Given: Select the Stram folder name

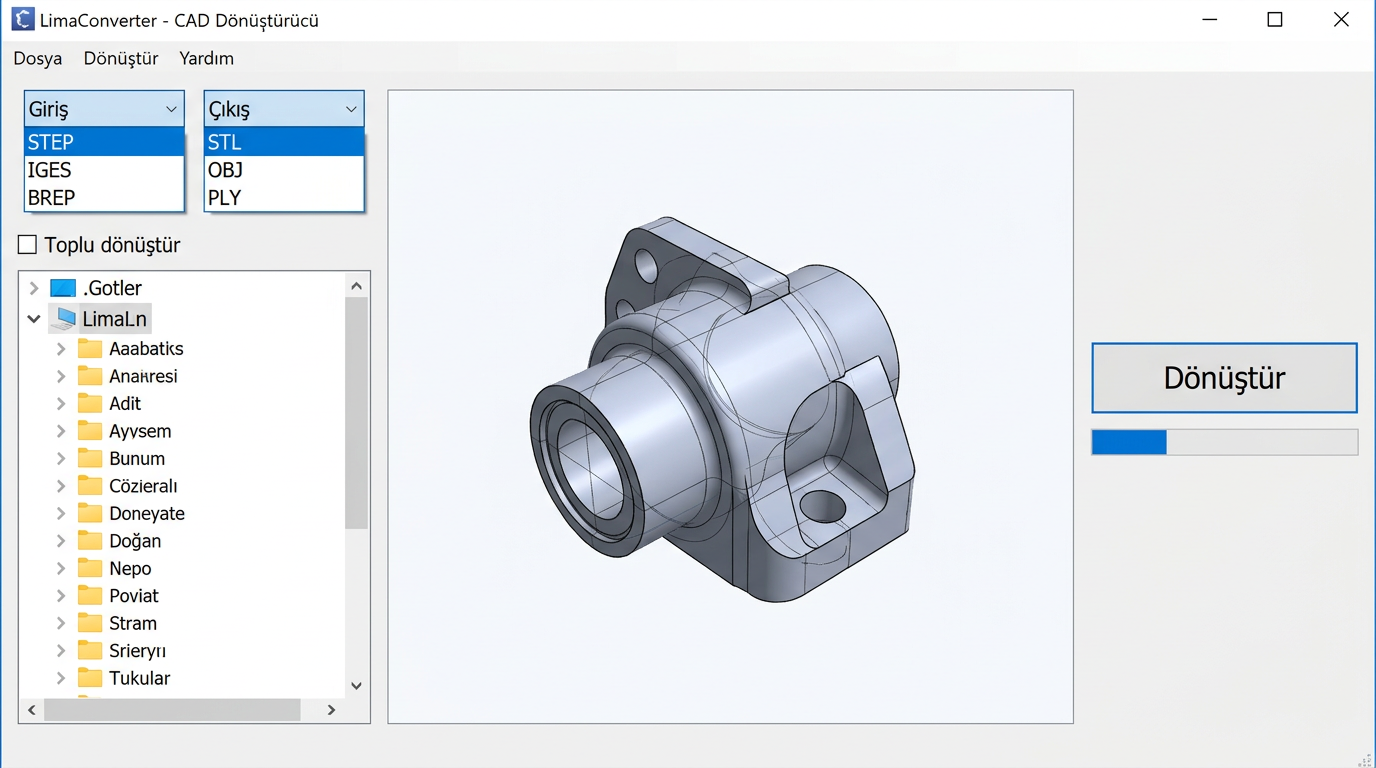Looking at the screenshot, I should (133, 623).
